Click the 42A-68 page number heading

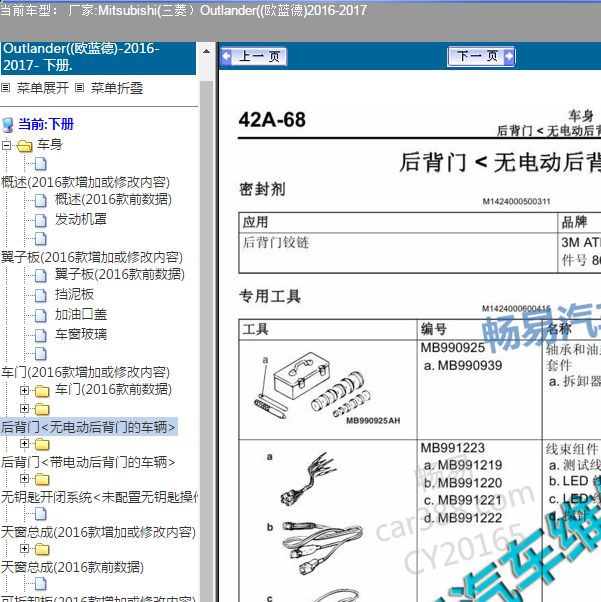[272, 120]
